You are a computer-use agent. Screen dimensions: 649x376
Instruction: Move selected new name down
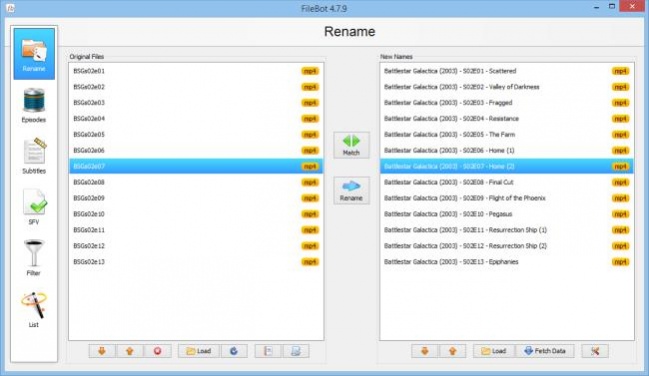[x=425, y=351]
